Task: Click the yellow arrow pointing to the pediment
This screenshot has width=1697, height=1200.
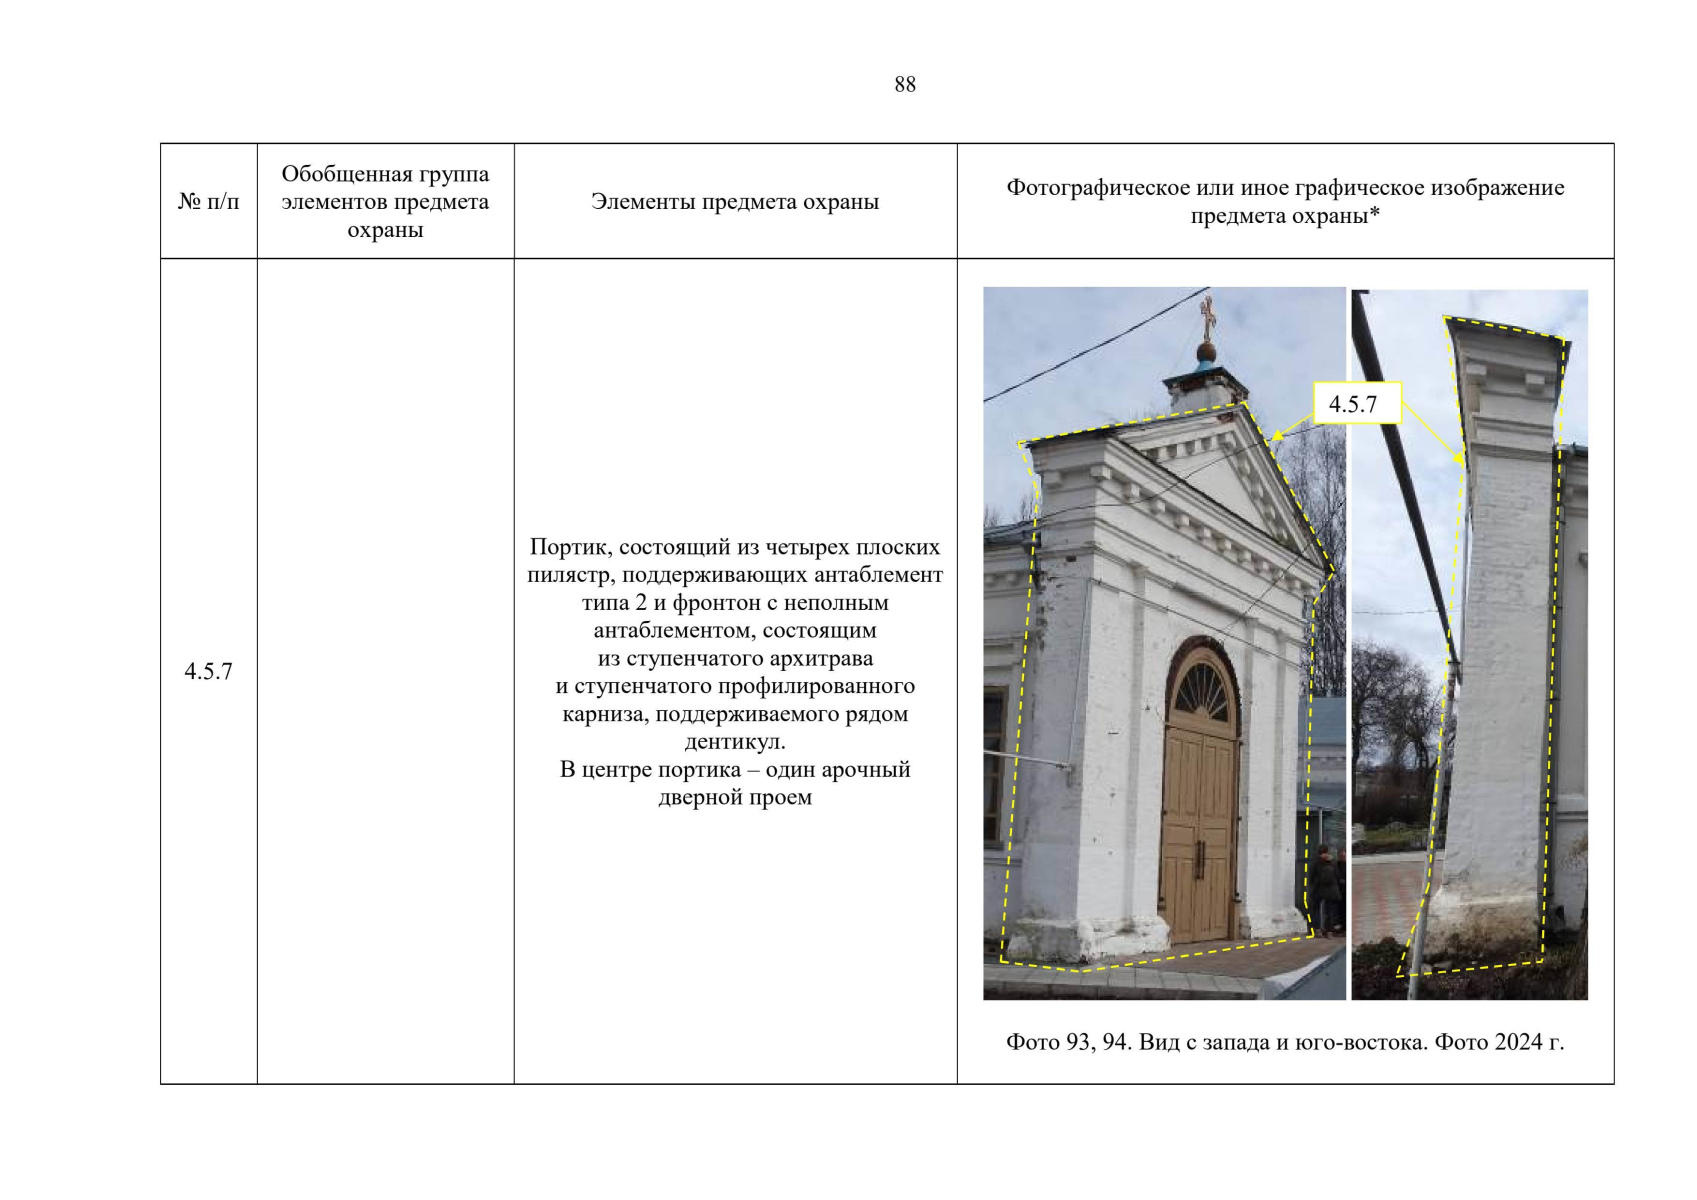Action: (1290, 431)
